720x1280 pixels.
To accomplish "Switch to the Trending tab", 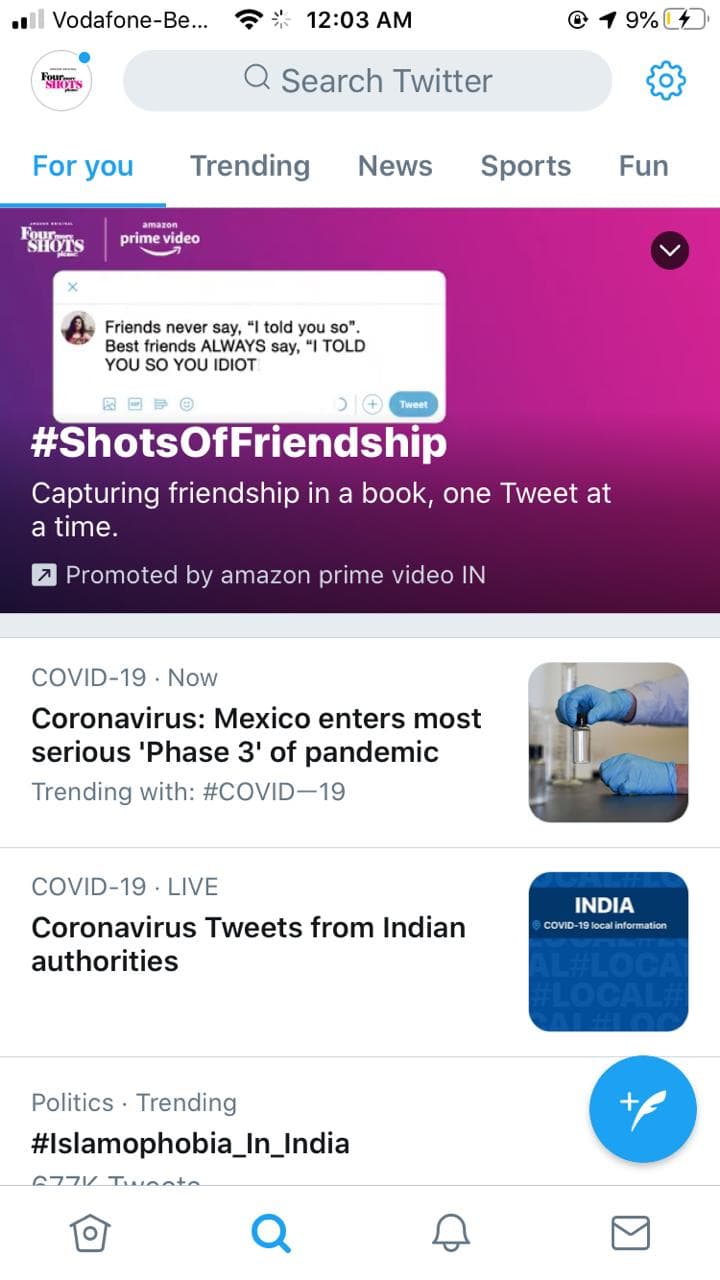I will click(250, 166).
